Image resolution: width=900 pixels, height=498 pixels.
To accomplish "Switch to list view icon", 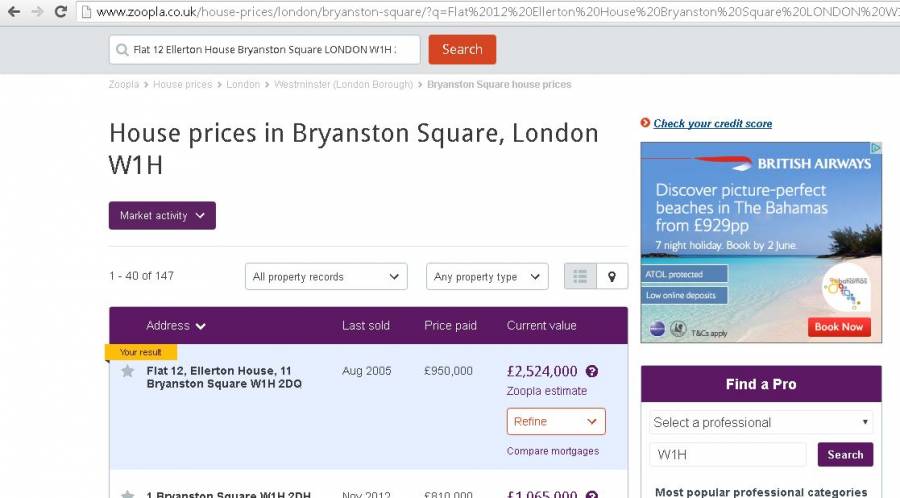I will [x=580, y=277].
